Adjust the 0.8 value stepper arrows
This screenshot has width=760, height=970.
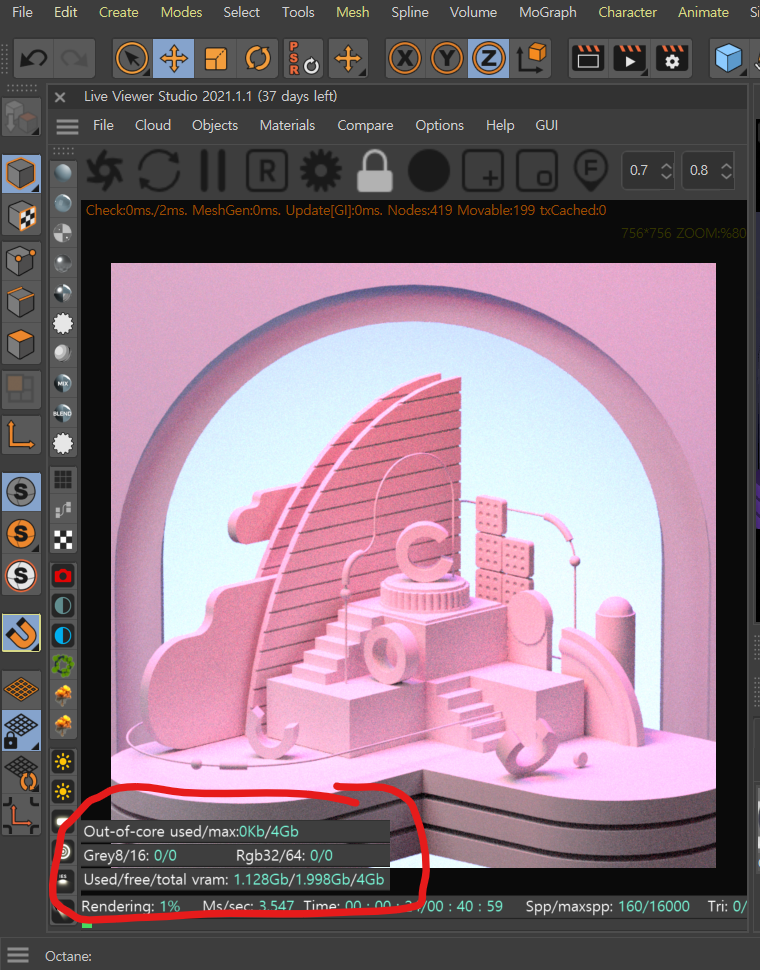tap(727, 170)
